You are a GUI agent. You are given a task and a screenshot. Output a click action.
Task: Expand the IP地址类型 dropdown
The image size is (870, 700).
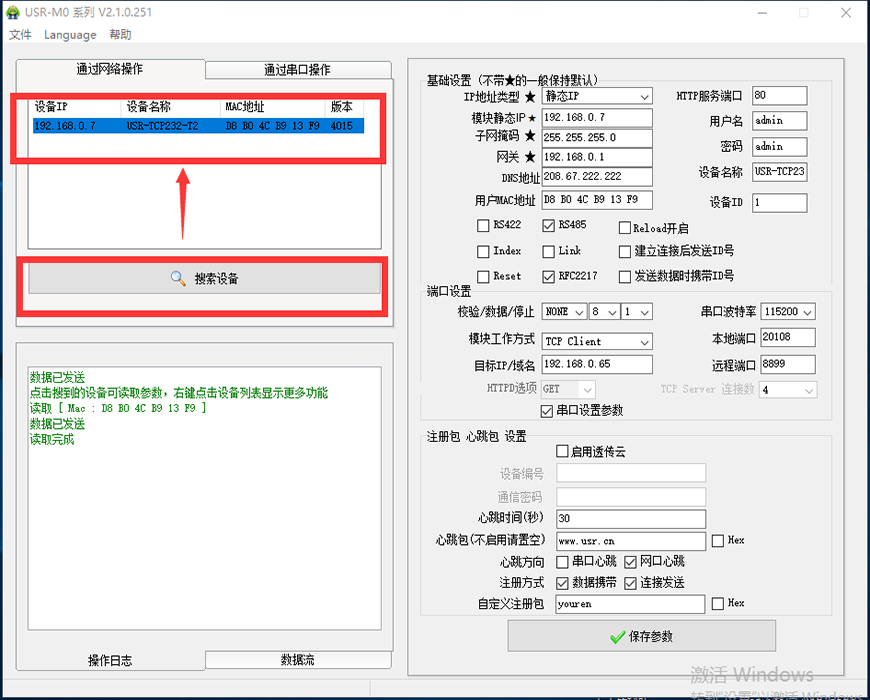(644, 97)
